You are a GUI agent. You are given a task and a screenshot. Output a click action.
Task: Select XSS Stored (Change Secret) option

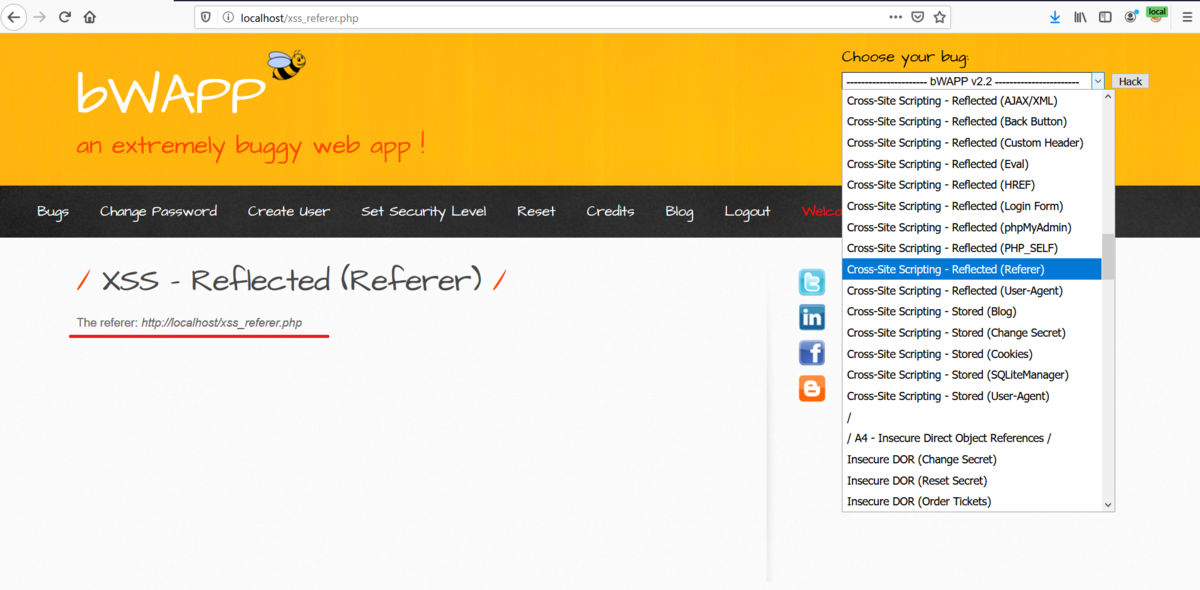click(972, 332)
